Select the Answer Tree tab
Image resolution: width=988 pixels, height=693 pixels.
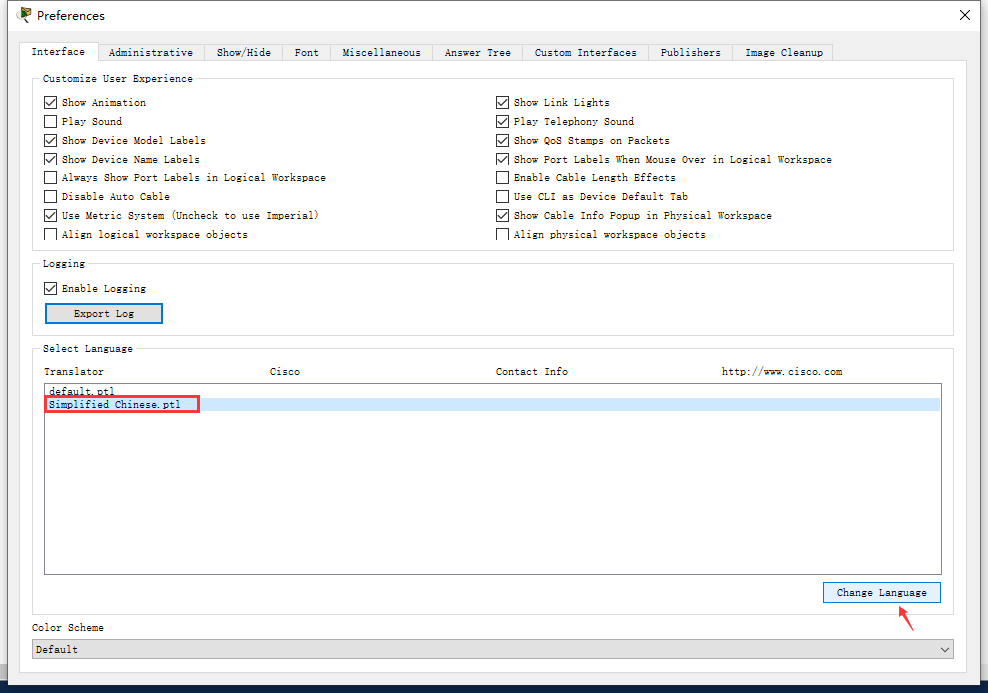478,53
